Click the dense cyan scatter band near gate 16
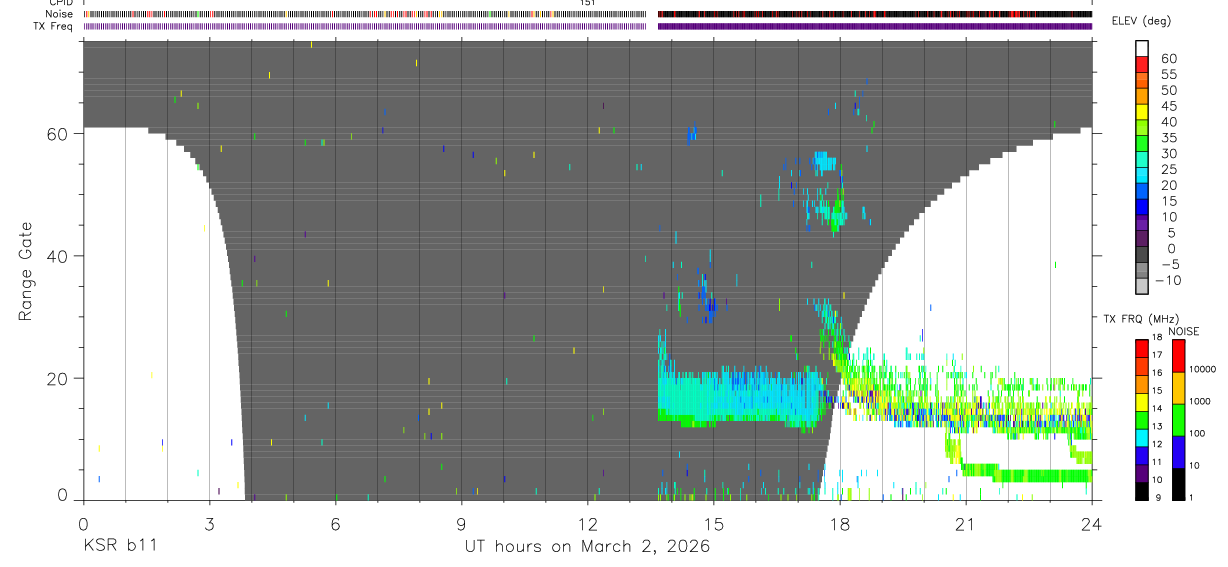Image resolution: width=1228 pixels, height=567 pixels. 740,398
